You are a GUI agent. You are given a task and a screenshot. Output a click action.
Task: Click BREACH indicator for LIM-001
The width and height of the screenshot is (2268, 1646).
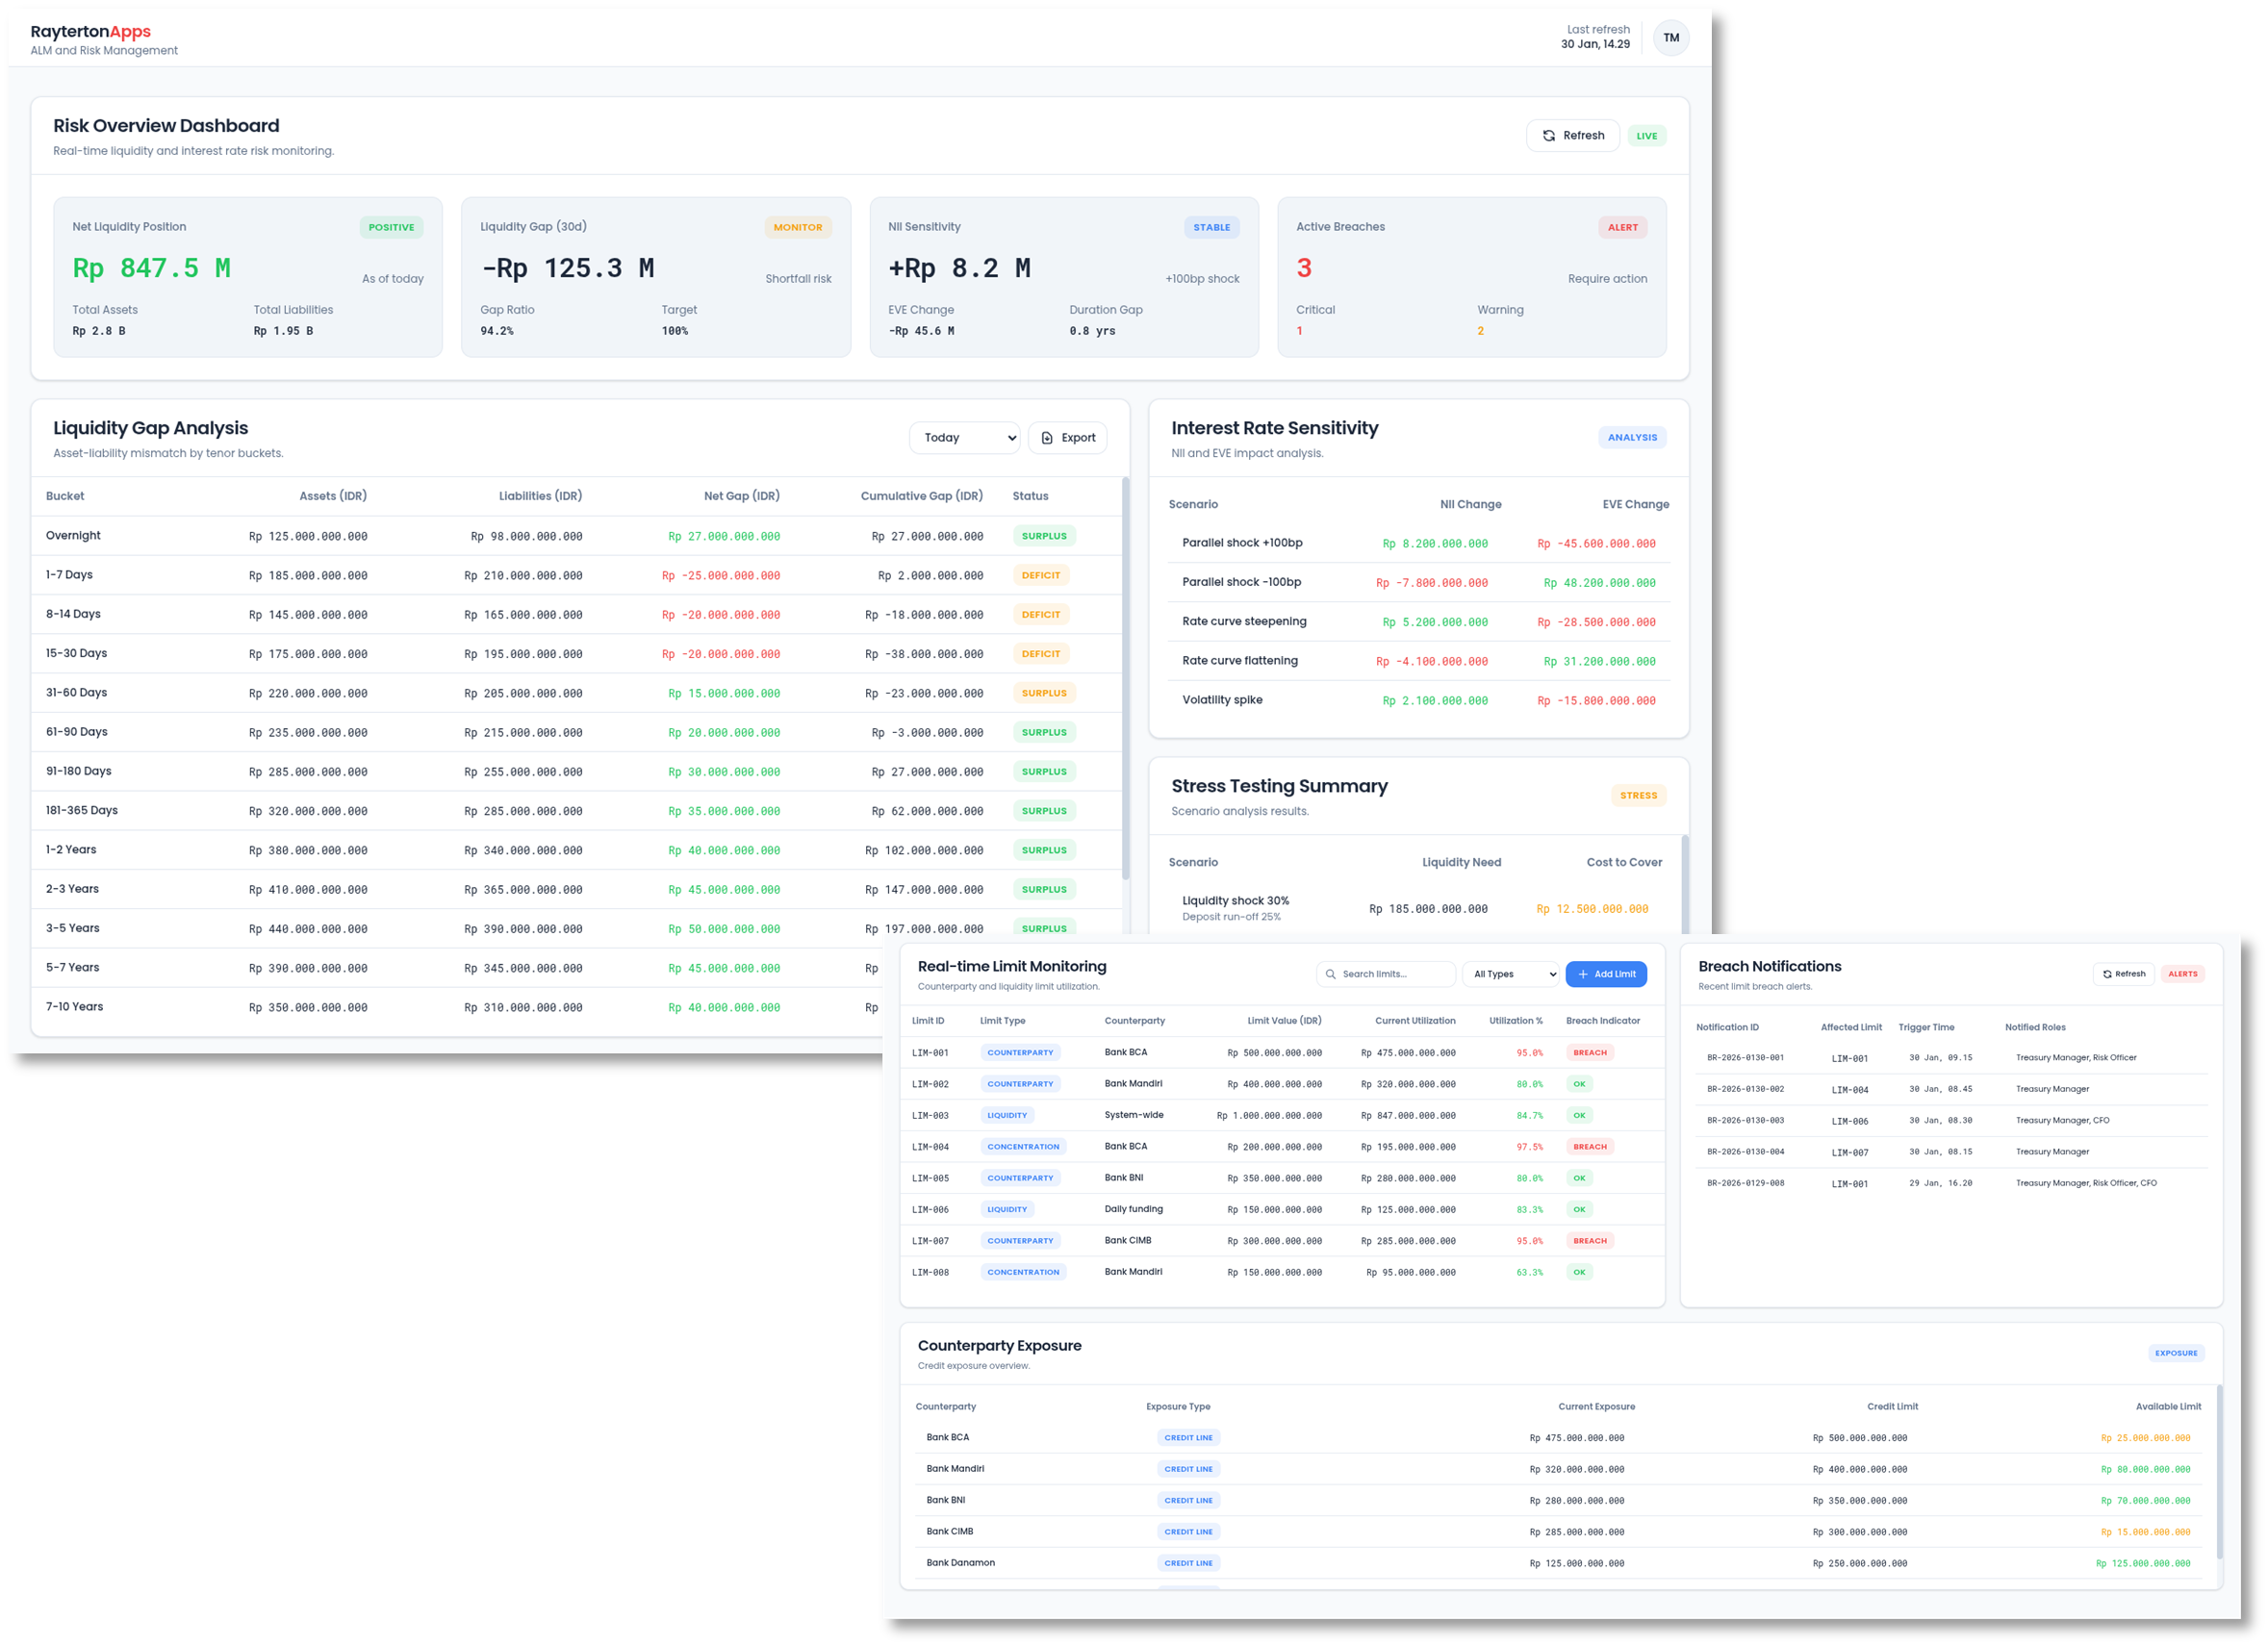click(x=1589, y=1053)
